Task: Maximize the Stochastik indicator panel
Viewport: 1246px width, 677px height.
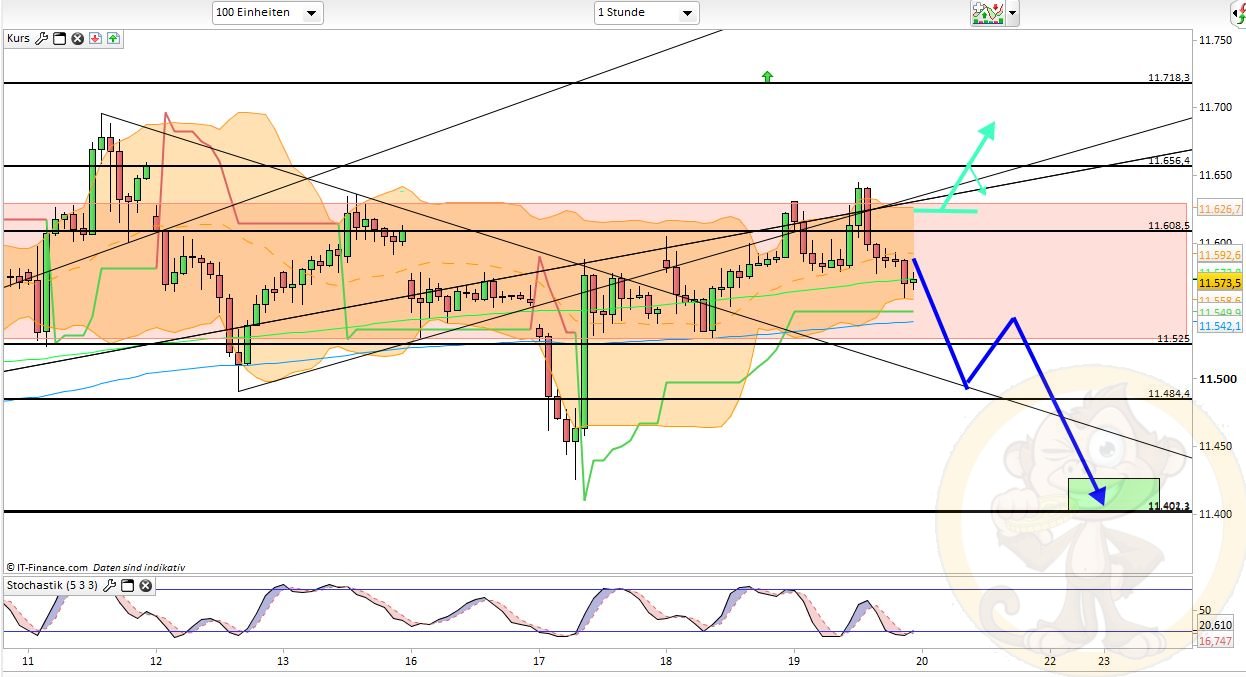Action: click(x=127, y=585)
